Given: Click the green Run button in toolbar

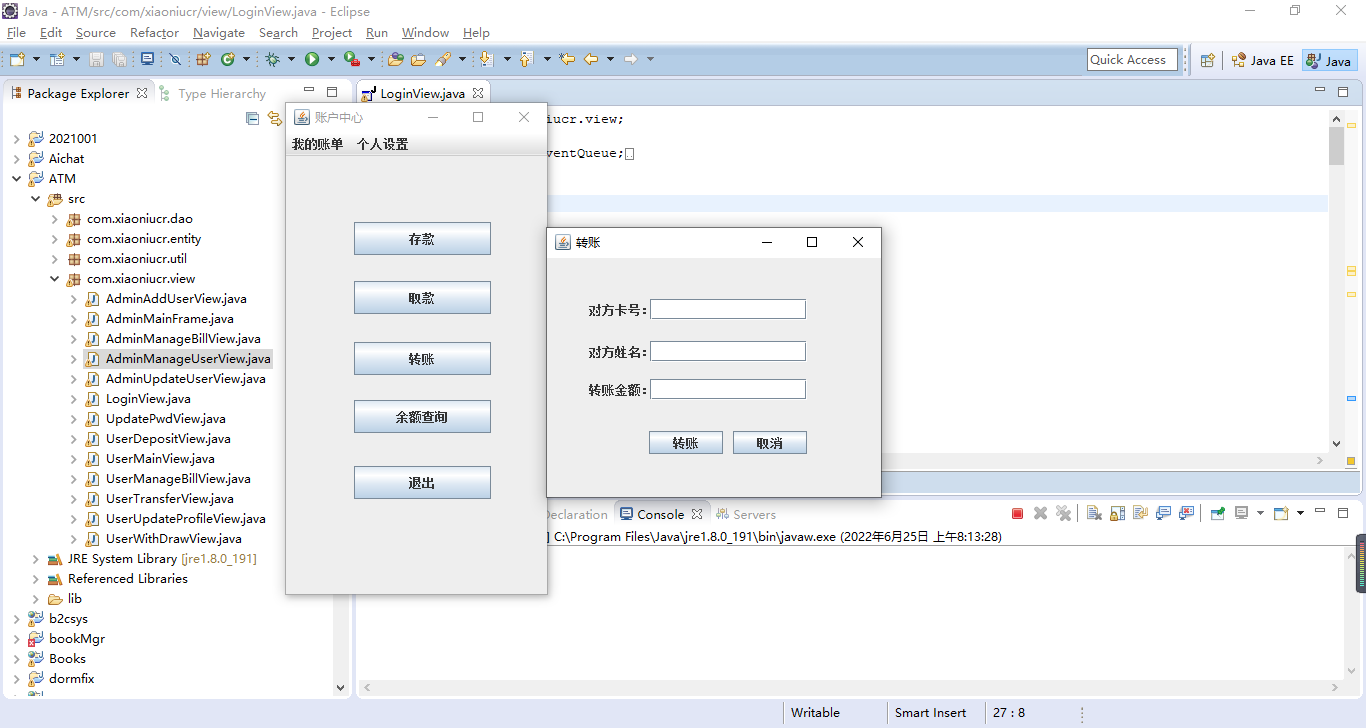Looking at the screenshot, I should [x=312, y=59].
